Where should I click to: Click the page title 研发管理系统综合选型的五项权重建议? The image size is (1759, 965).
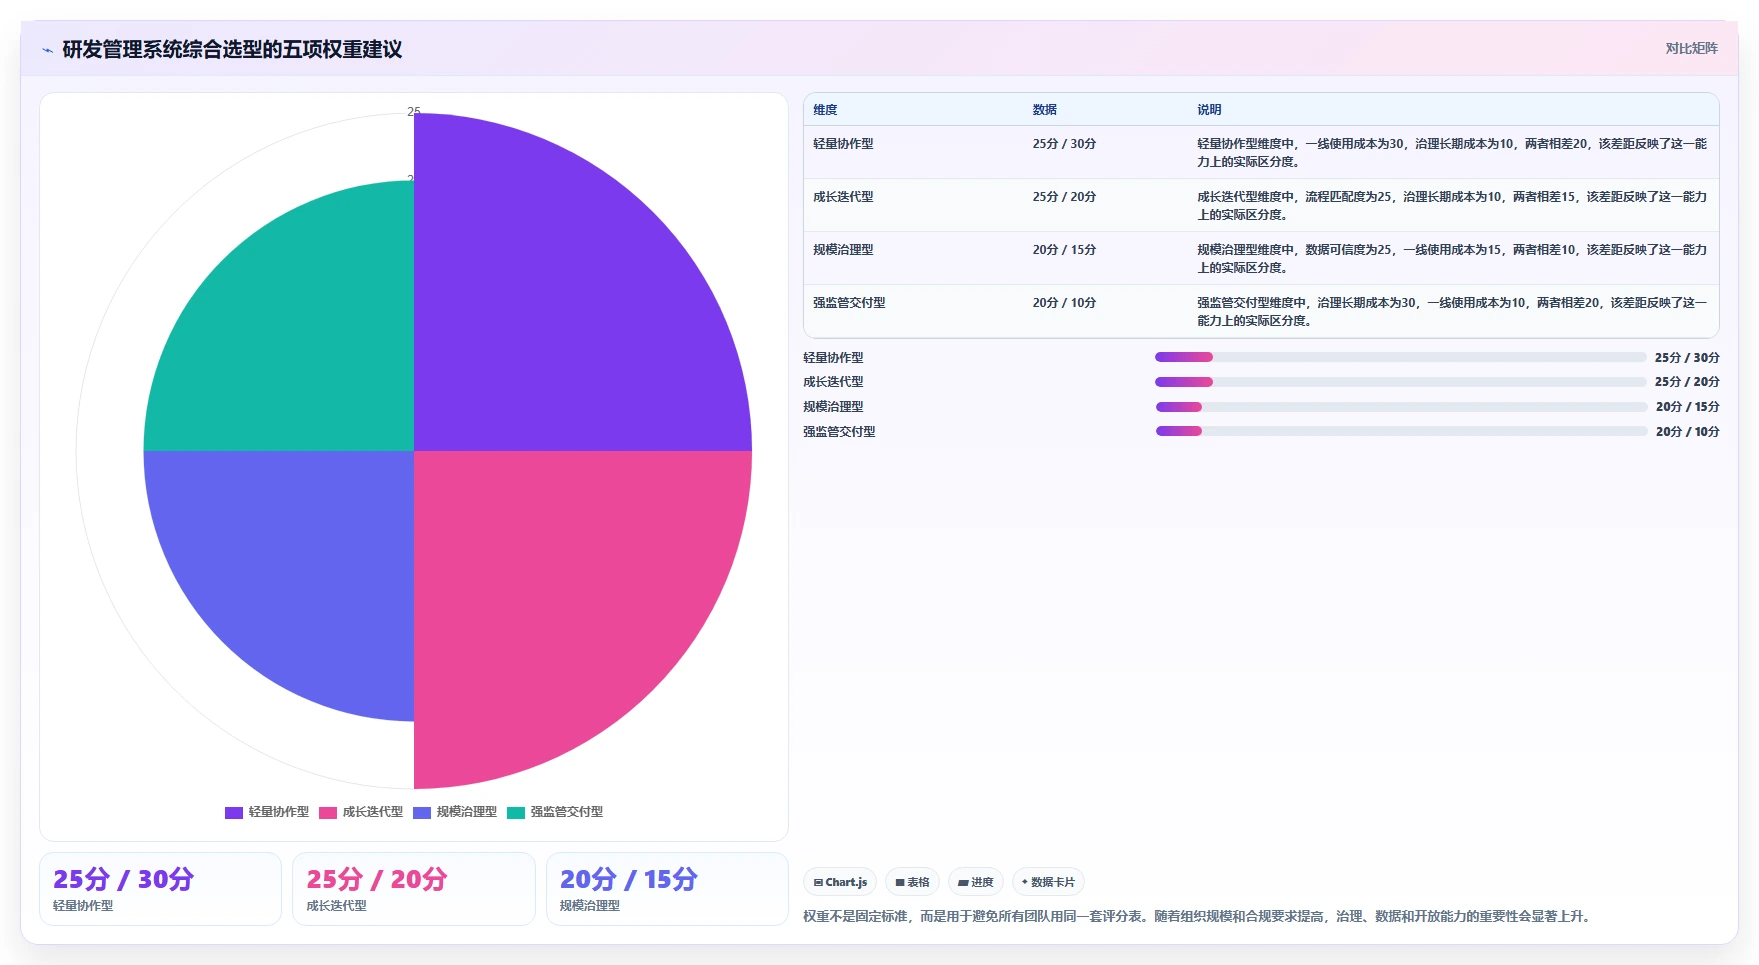point(232,50)
